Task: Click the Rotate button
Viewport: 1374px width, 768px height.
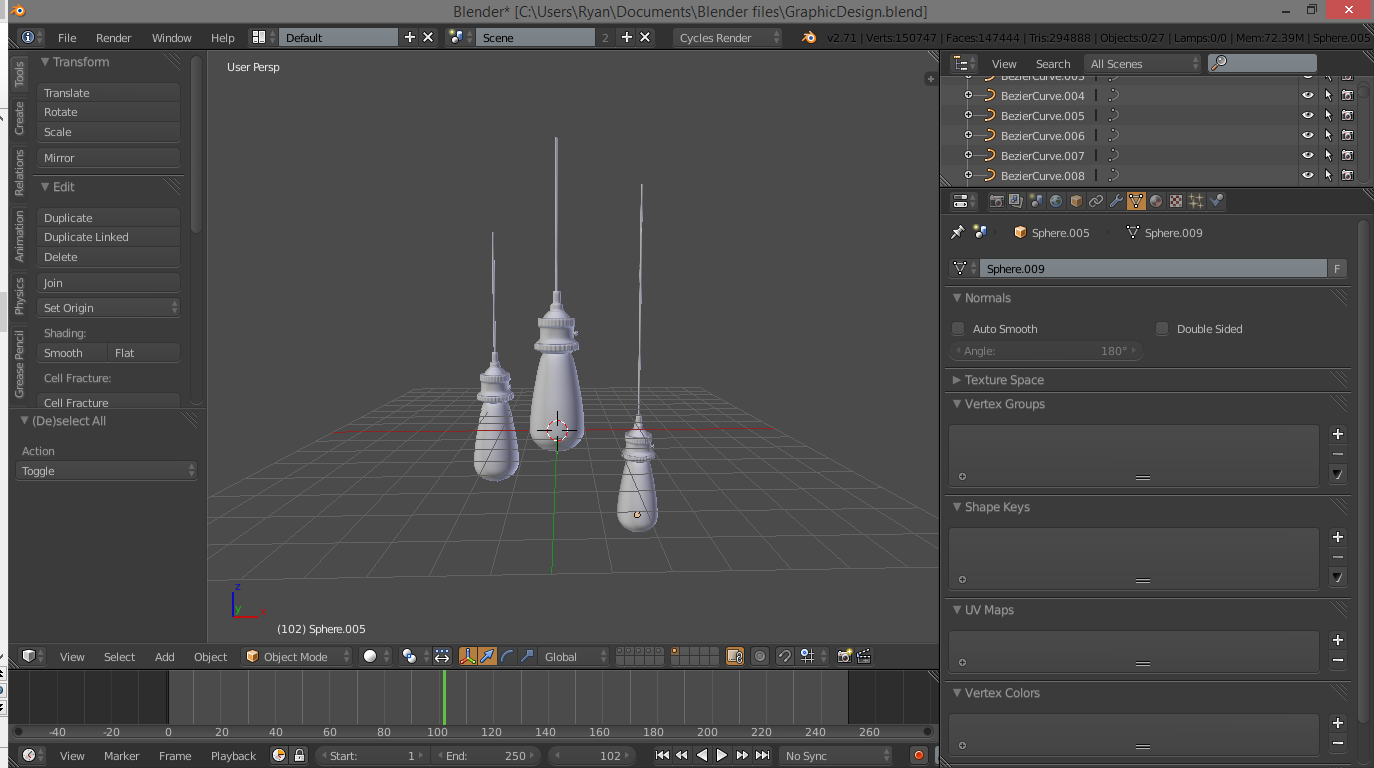Action: point(109,112)
